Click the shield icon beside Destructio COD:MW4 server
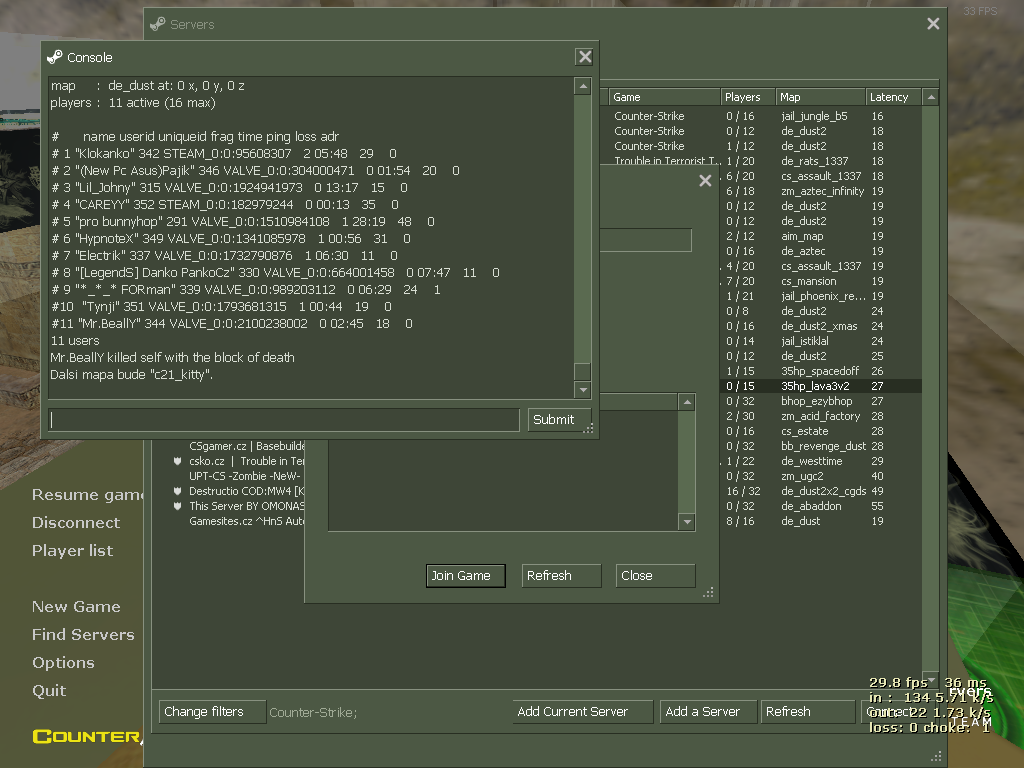Viewport: 1024px width, 768px height. pos(177,491)
